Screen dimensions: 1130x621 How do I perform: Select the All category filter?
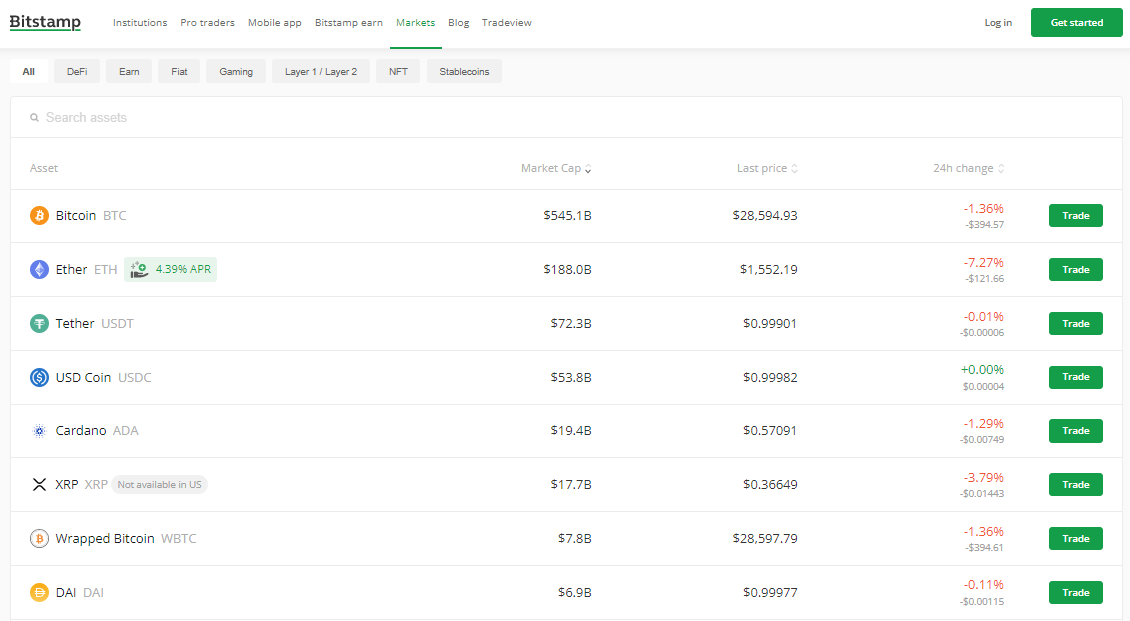[29, 71]
